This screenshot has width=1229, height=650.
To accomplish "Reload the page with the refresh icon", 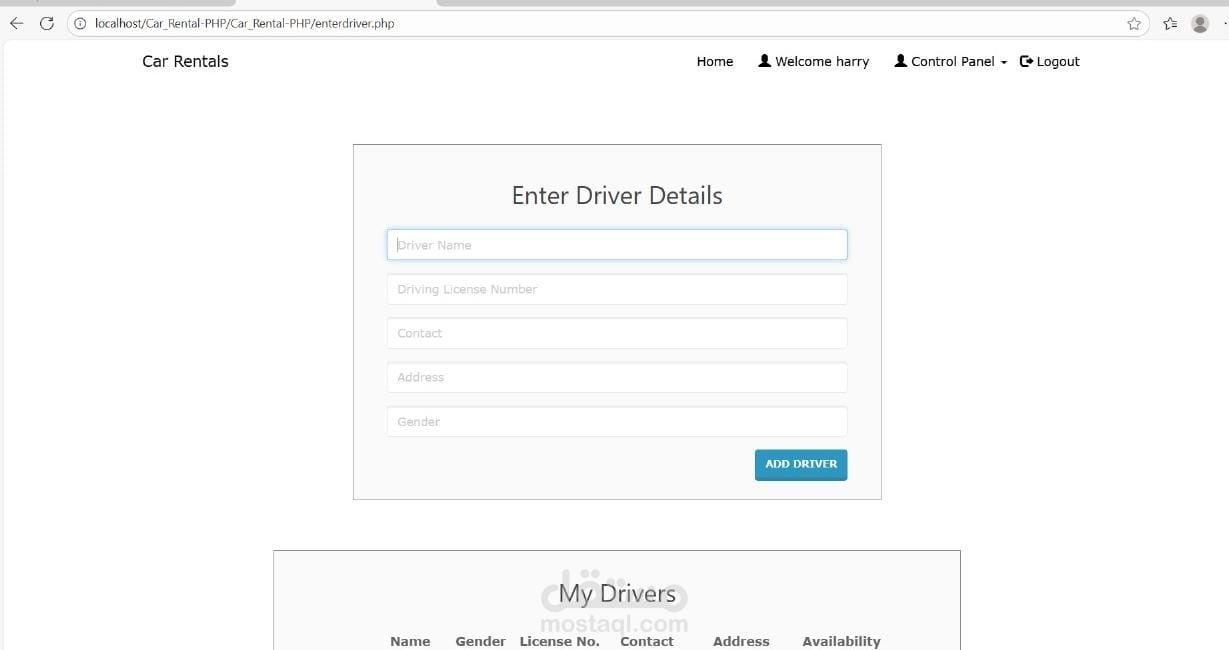I will pyautogui.click(x=46, y=23).
